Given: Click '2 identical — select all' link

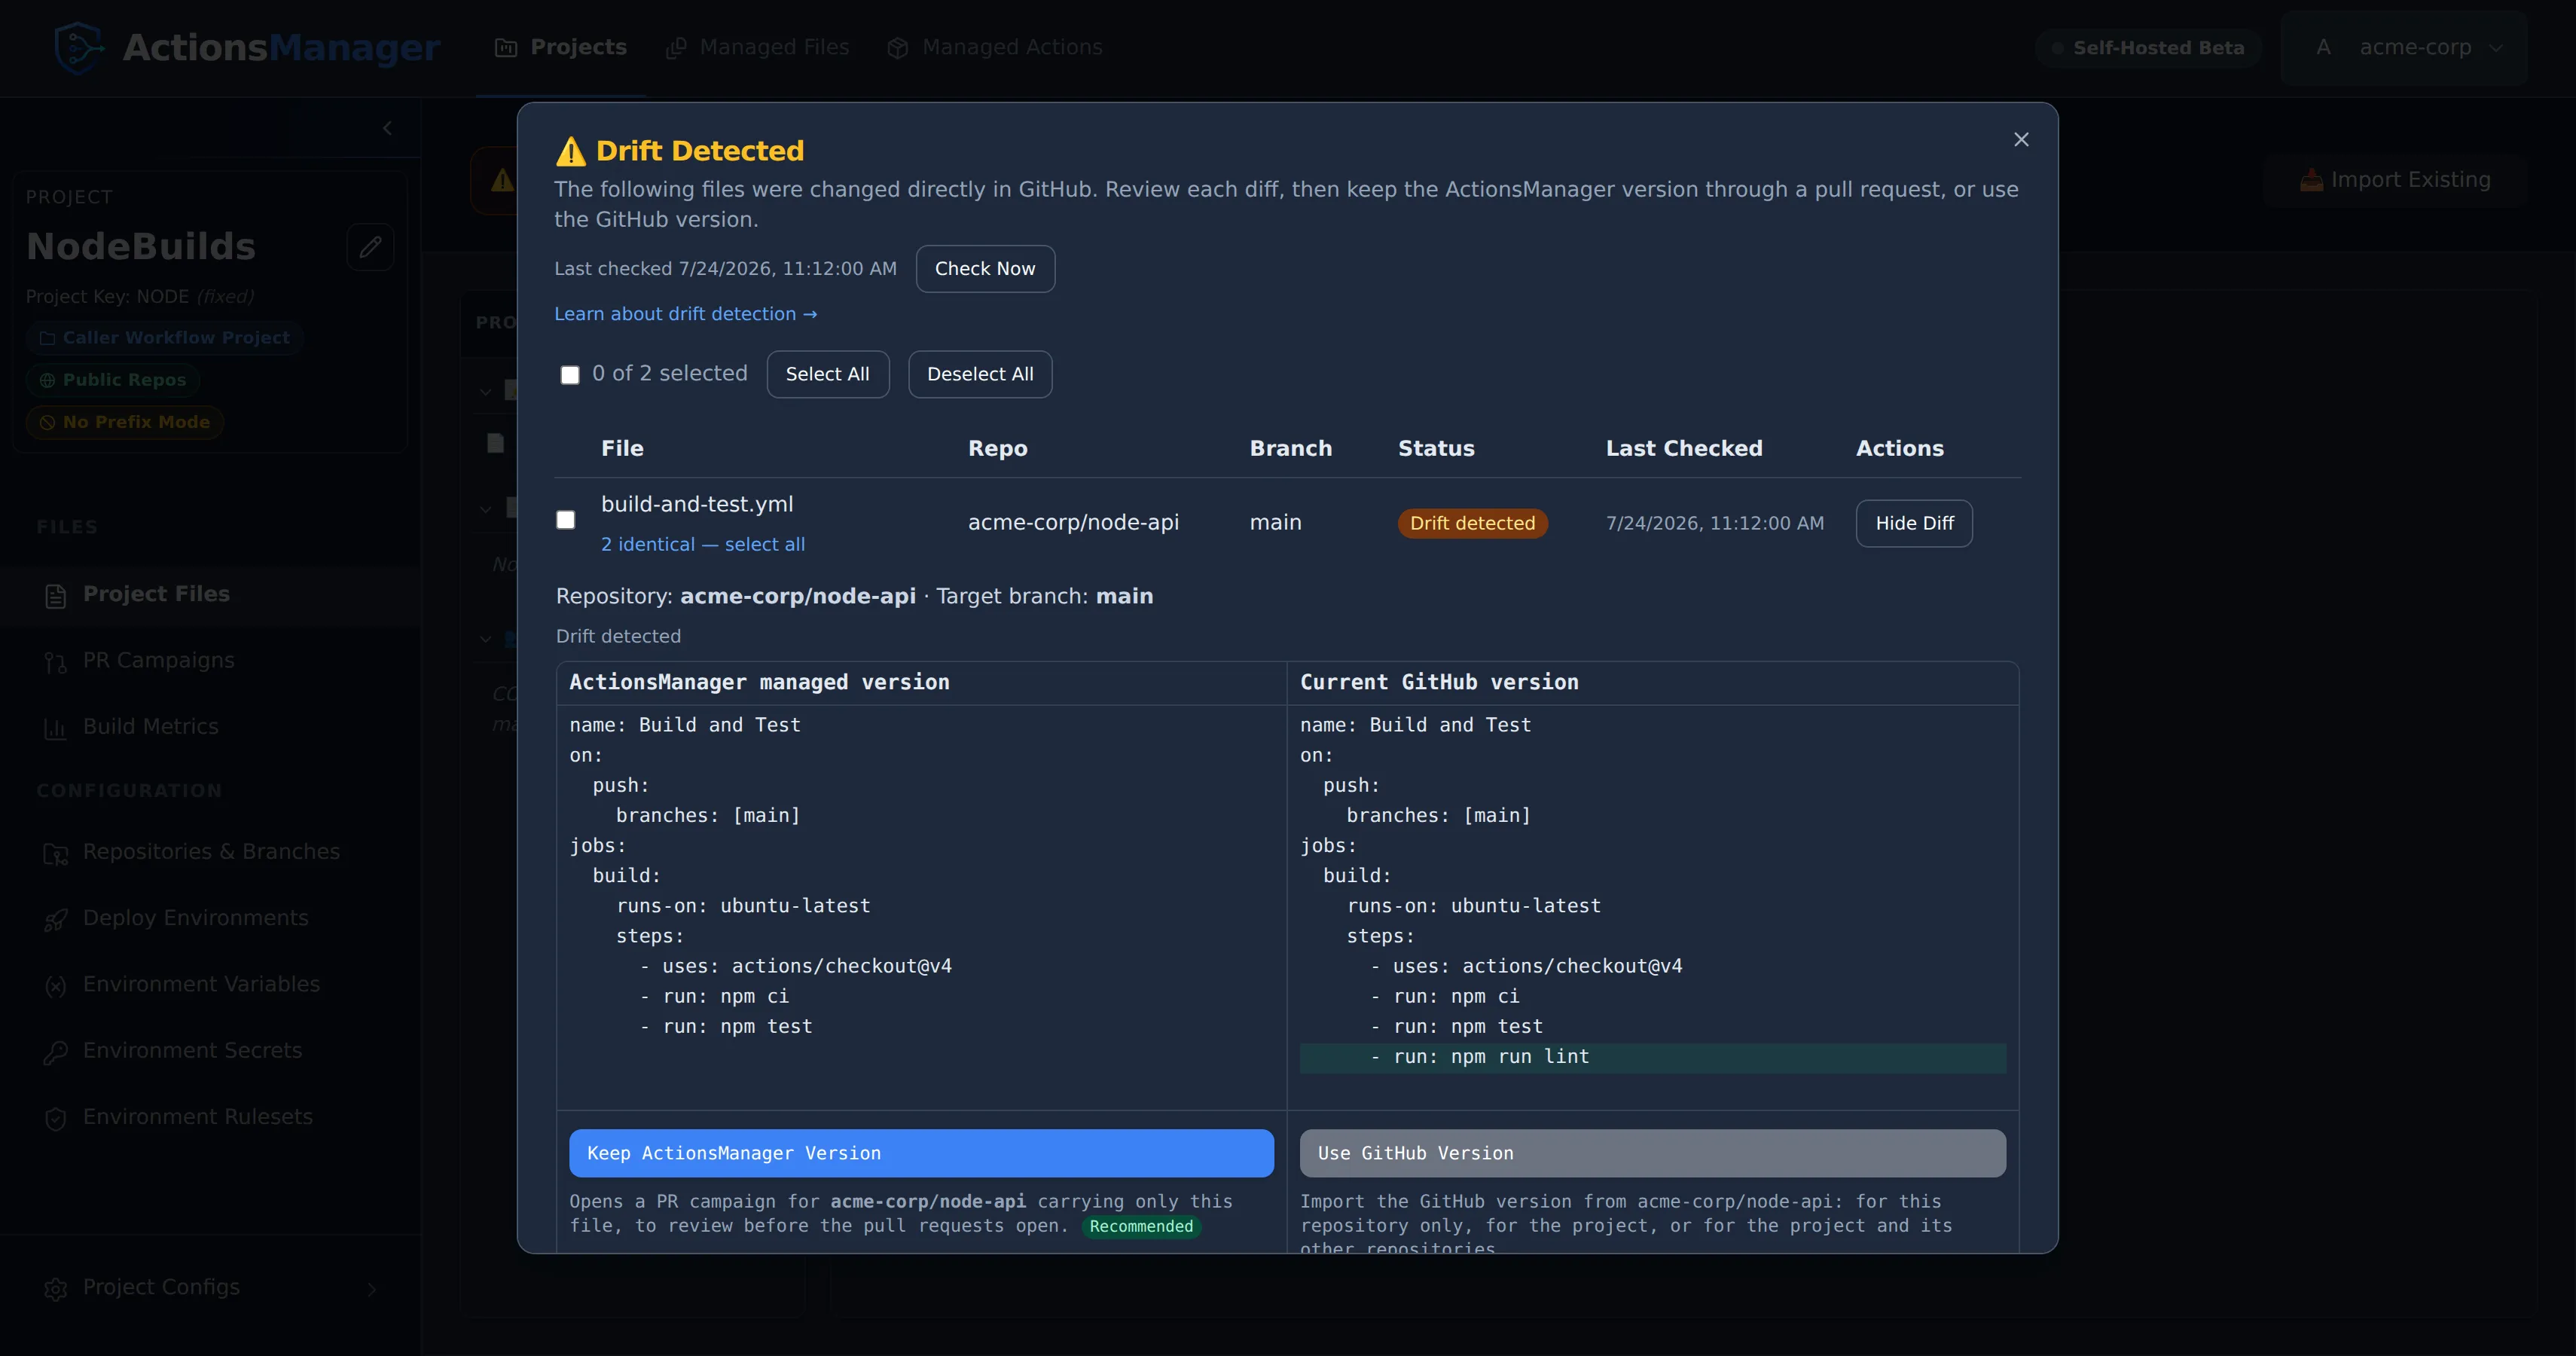Looking at the screenshot, I should tap(703, 545).
